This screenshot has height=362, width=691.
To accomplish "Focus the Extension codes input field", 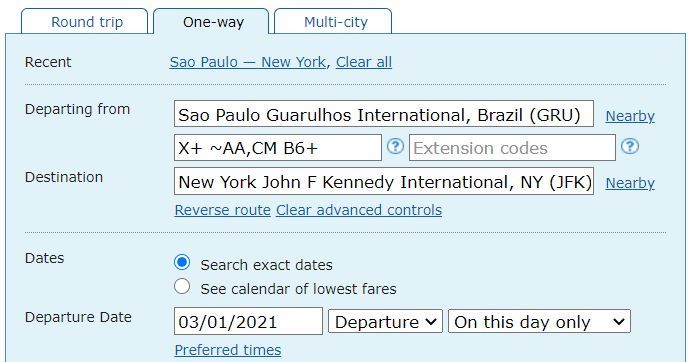I will tap(512, 148).
